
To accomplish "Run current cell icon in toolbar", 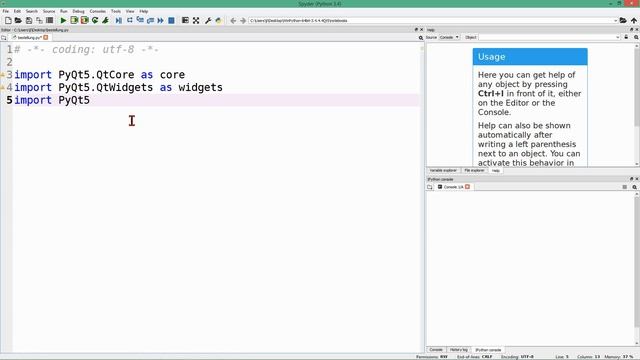I will [74, 20].
